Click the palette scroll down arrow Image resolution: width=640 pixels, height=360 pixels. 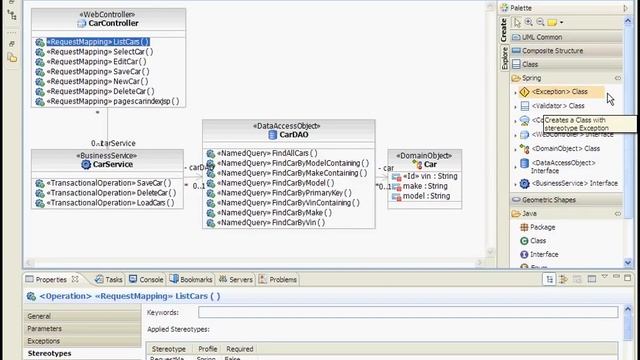pyautogui.click(x=628, y=262)
